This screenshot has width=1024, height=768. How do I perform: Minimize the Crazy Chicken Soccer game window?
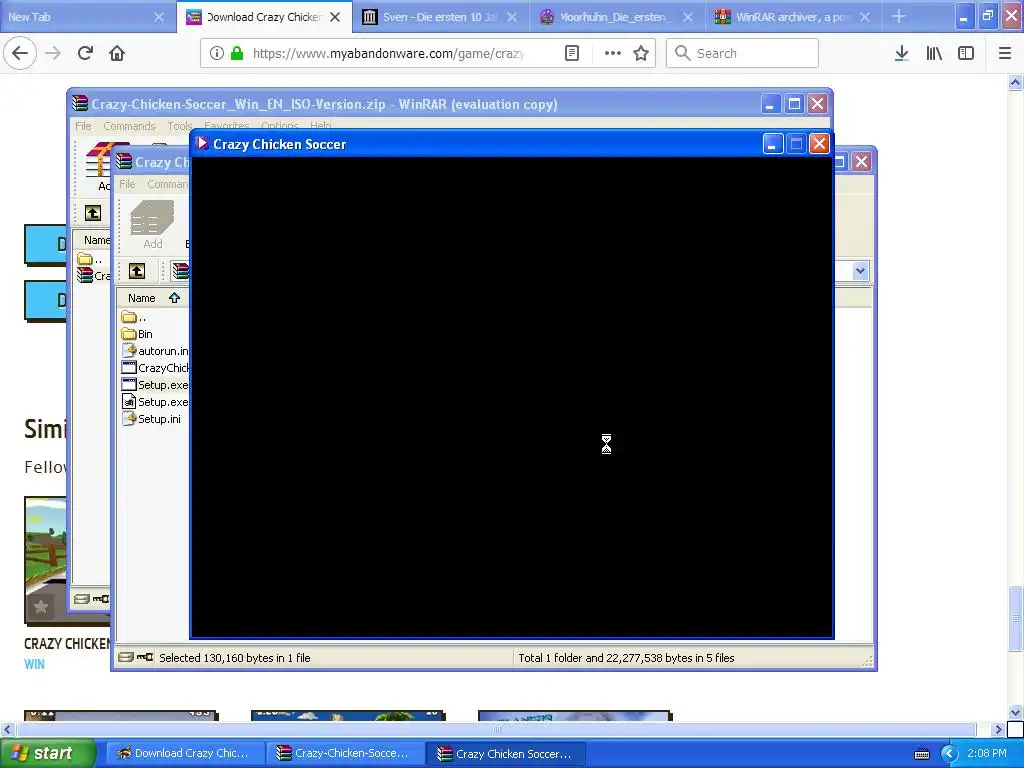click(x=773, y=144)
